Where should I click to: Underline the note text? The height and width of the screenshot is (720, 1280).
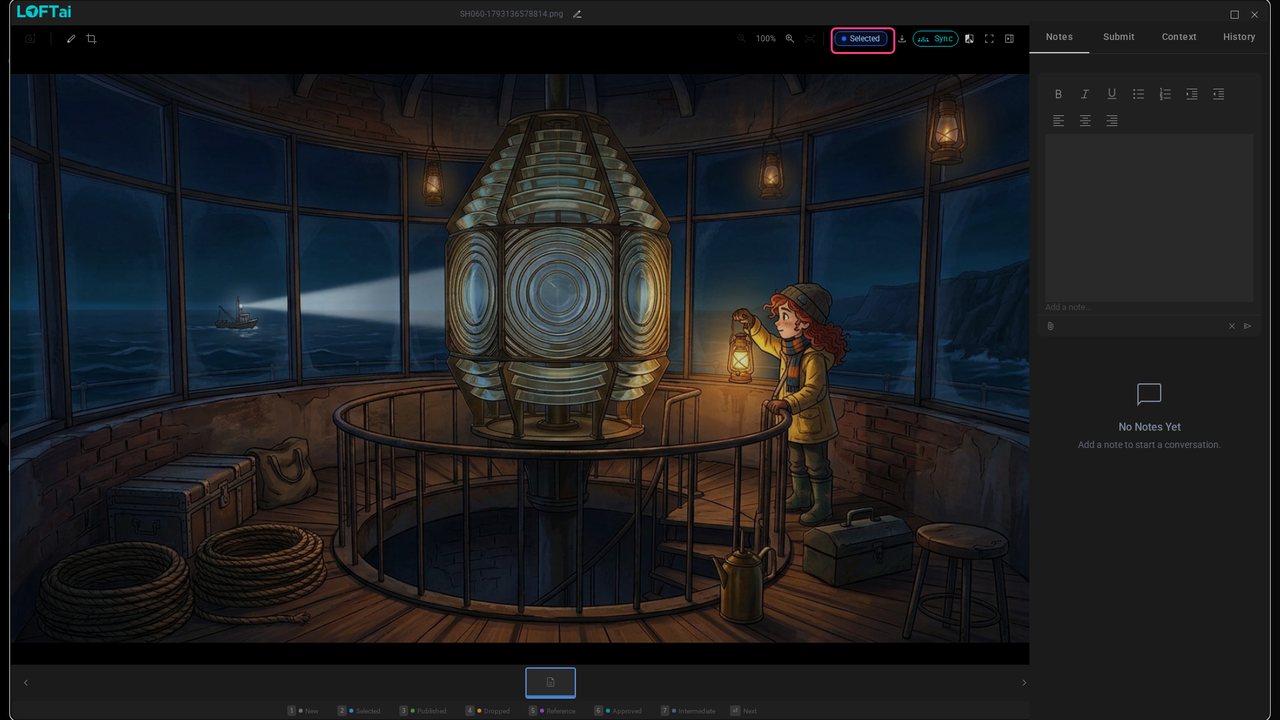pos(1111,94)
